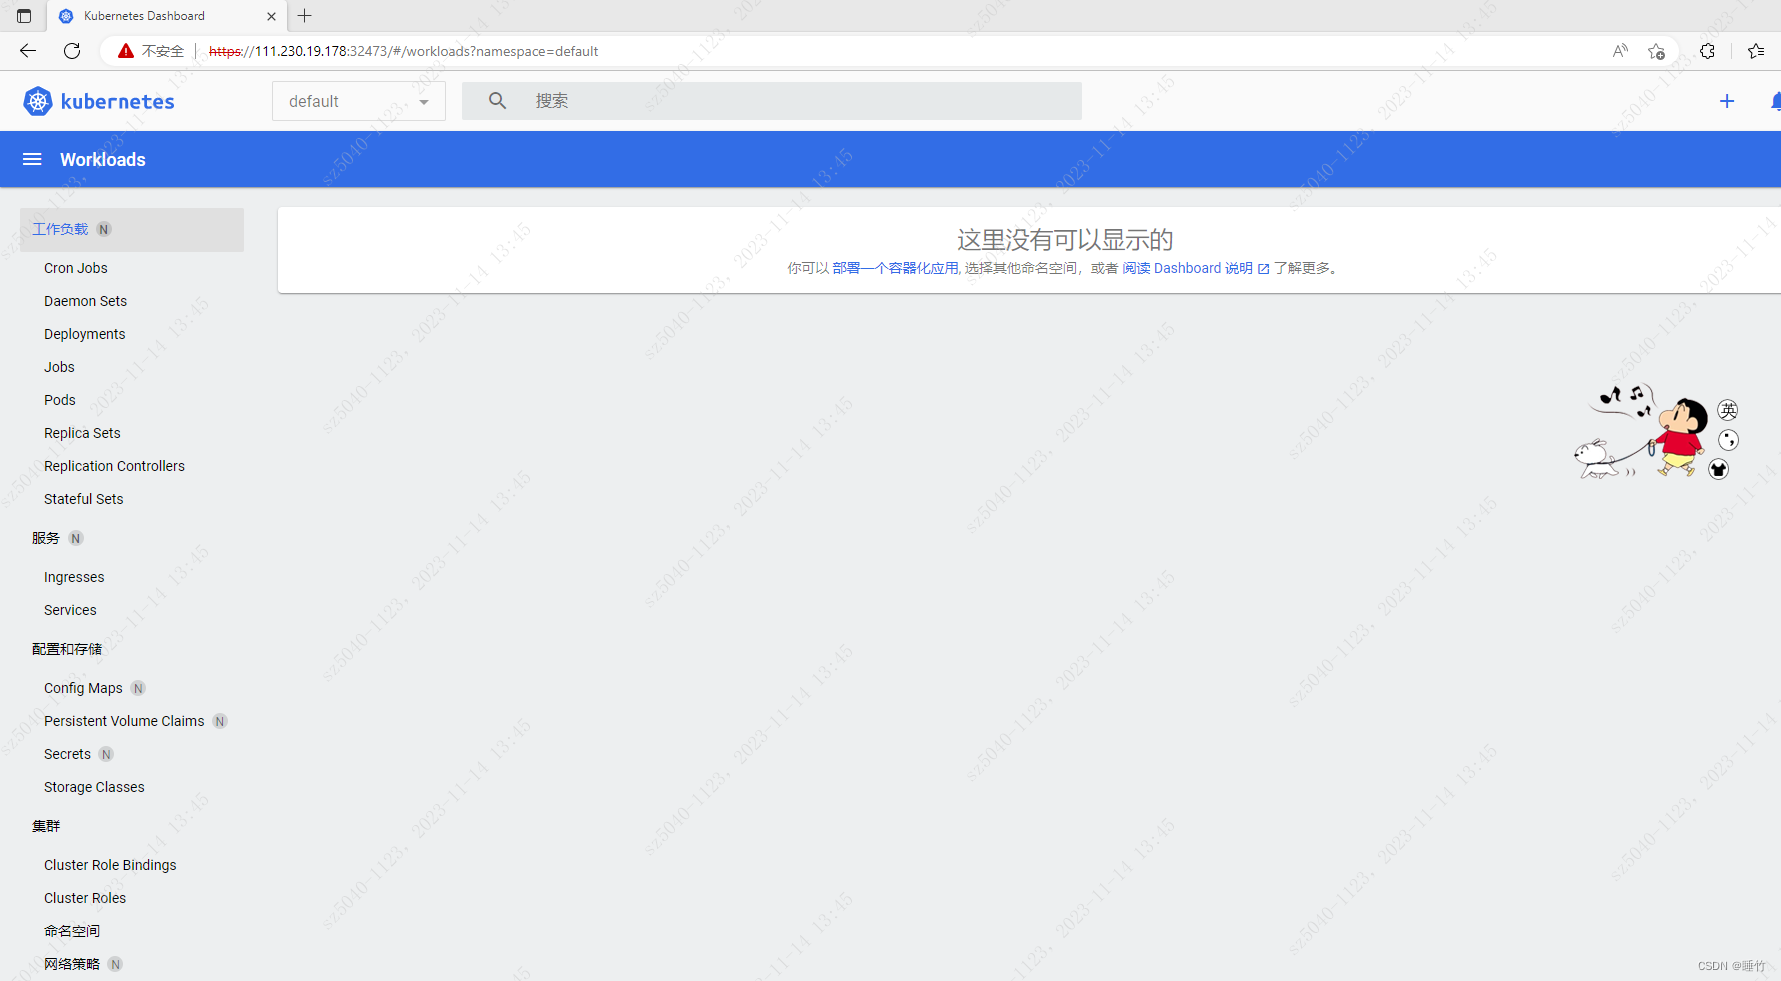The width and height of the screenshot is (1781, 981).
Task: Click the N badge beside Config Maps
Action: coord(138,689)
